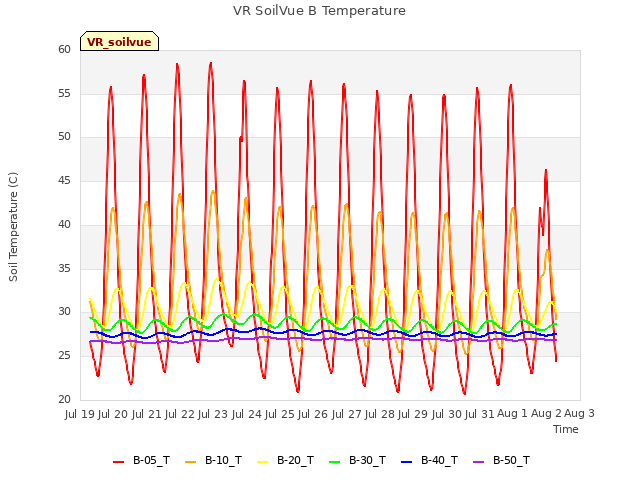Screen dimensions: 640x480
Task: Click the 25 y-axis tick label
Action: [x=64, y=356]
